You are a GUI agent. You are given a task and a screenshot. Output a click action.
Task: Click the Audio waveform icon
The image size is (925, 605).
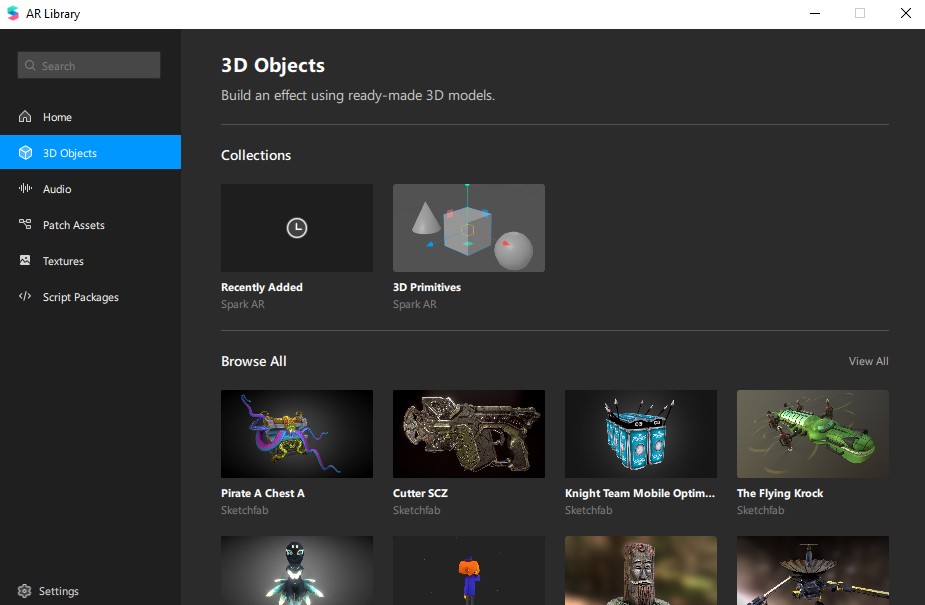coord(25,189)
